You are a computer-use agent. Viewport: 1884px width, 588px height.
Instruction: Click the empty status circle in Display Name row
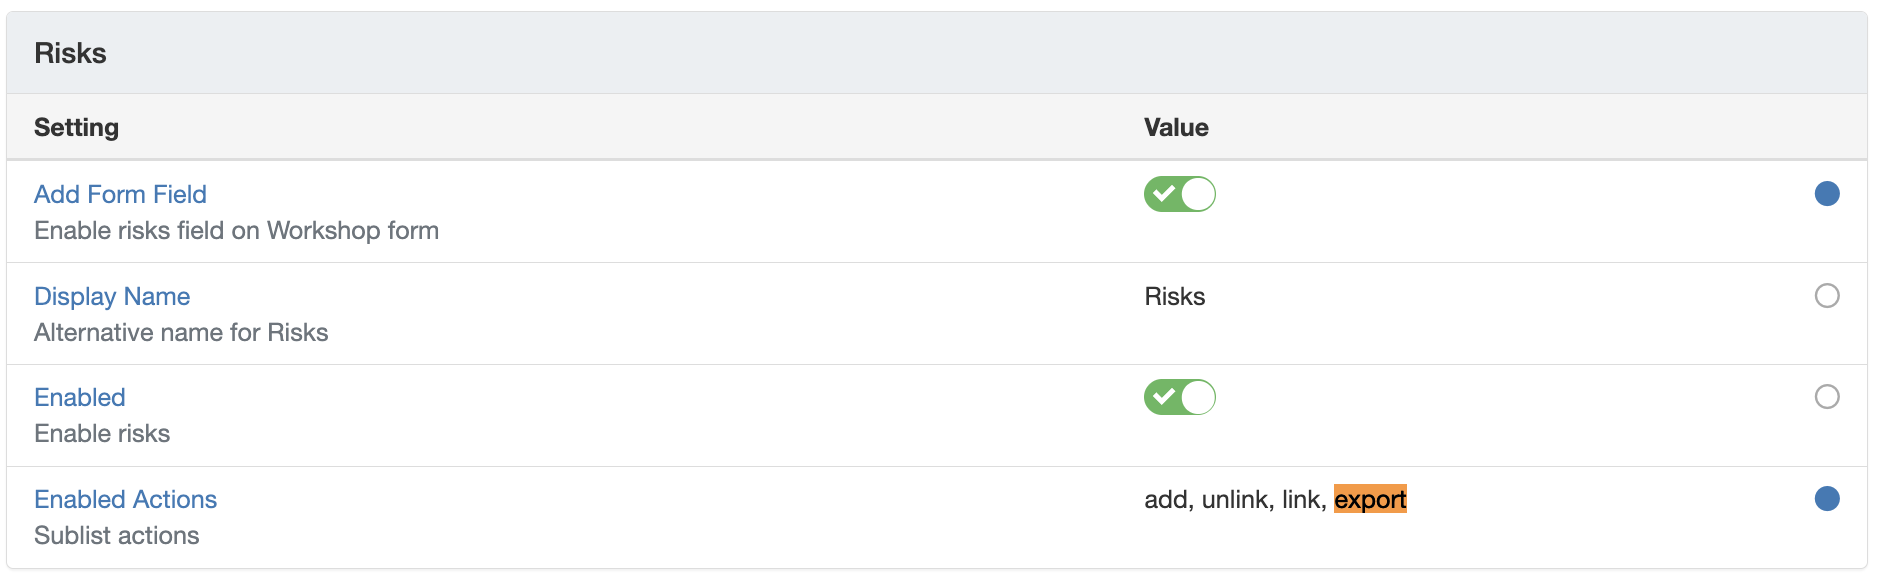click(1826, 296)
